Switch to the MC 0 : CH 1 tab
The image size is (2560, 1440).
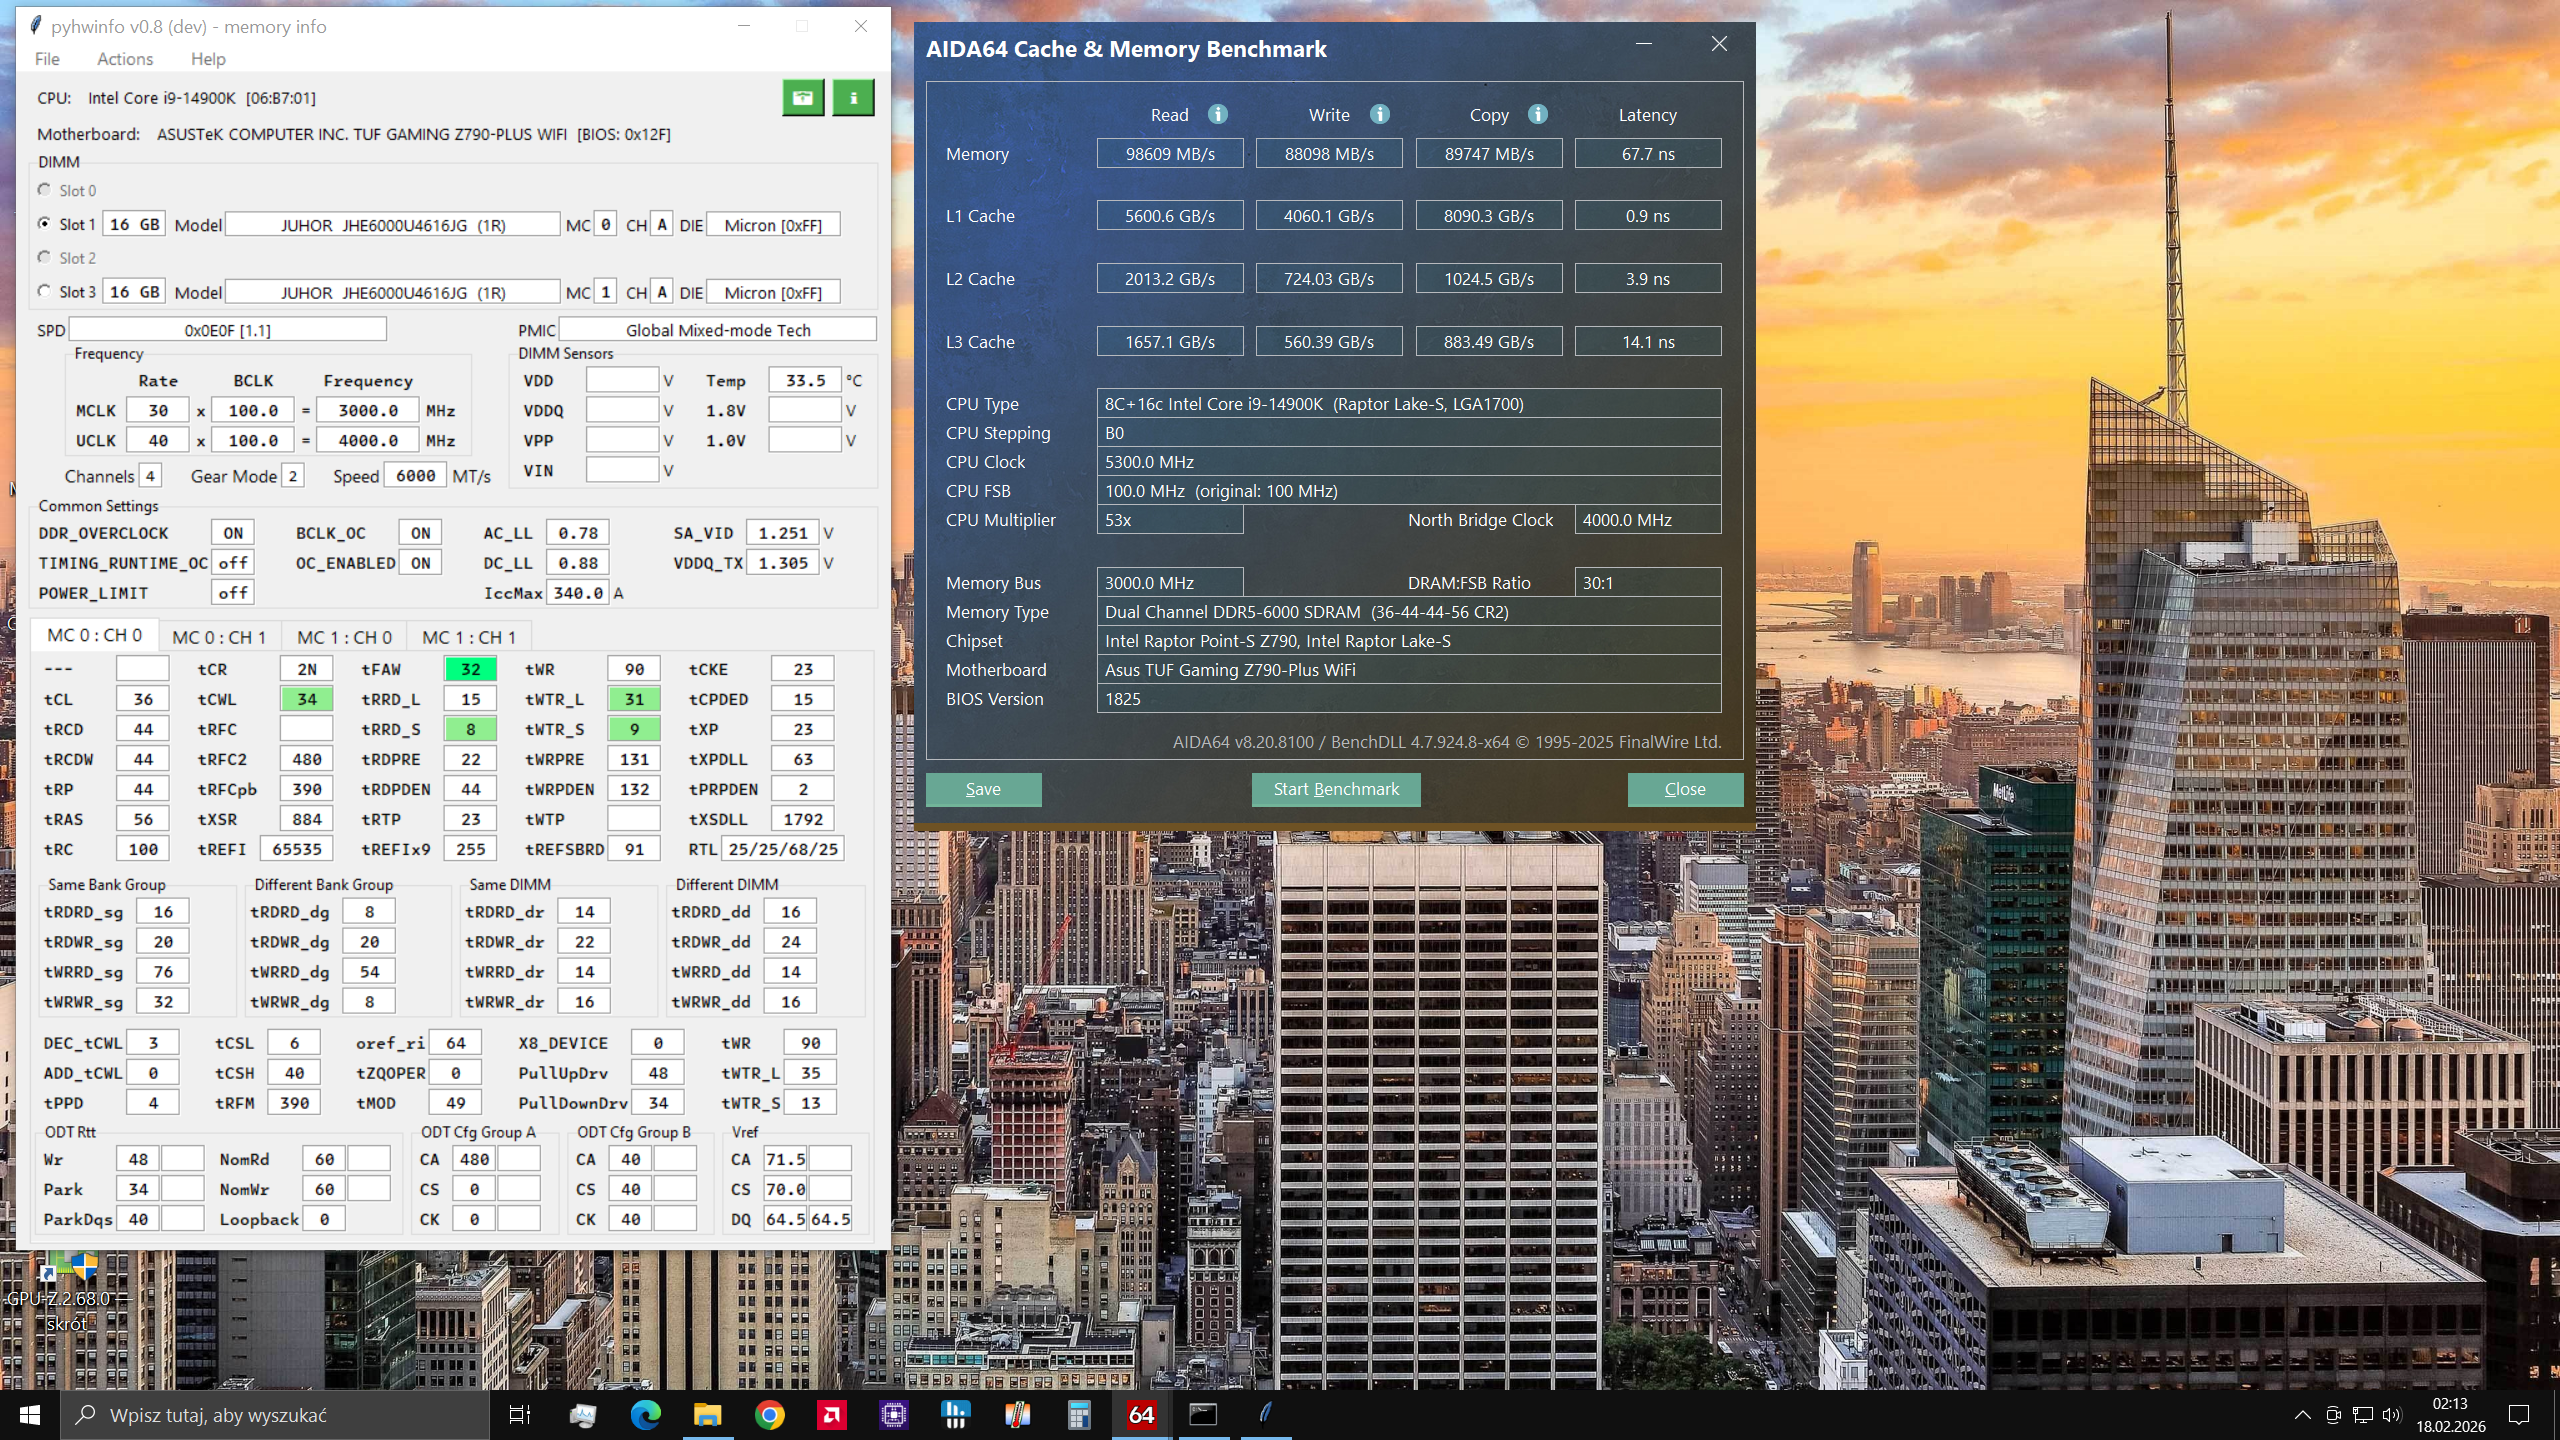coord(218,637)
